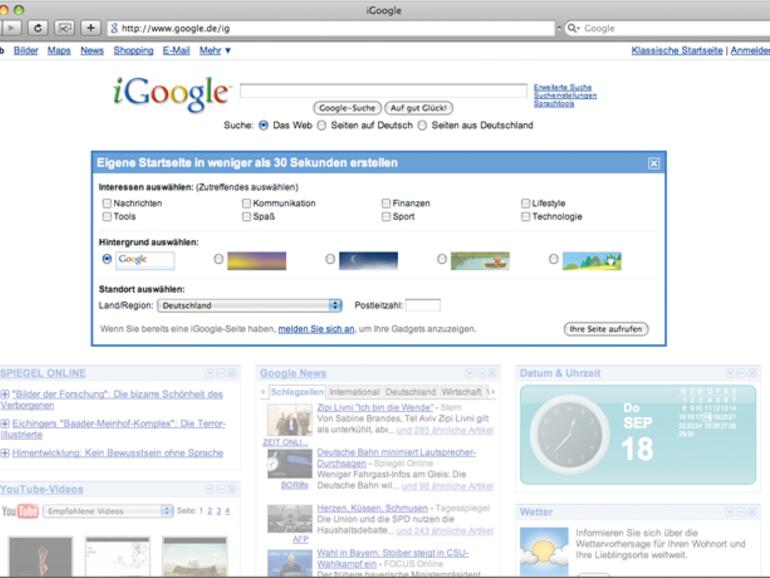Select the purple-yellow sunset background theme
Screen dimensions: 770x578
[256, 261]
